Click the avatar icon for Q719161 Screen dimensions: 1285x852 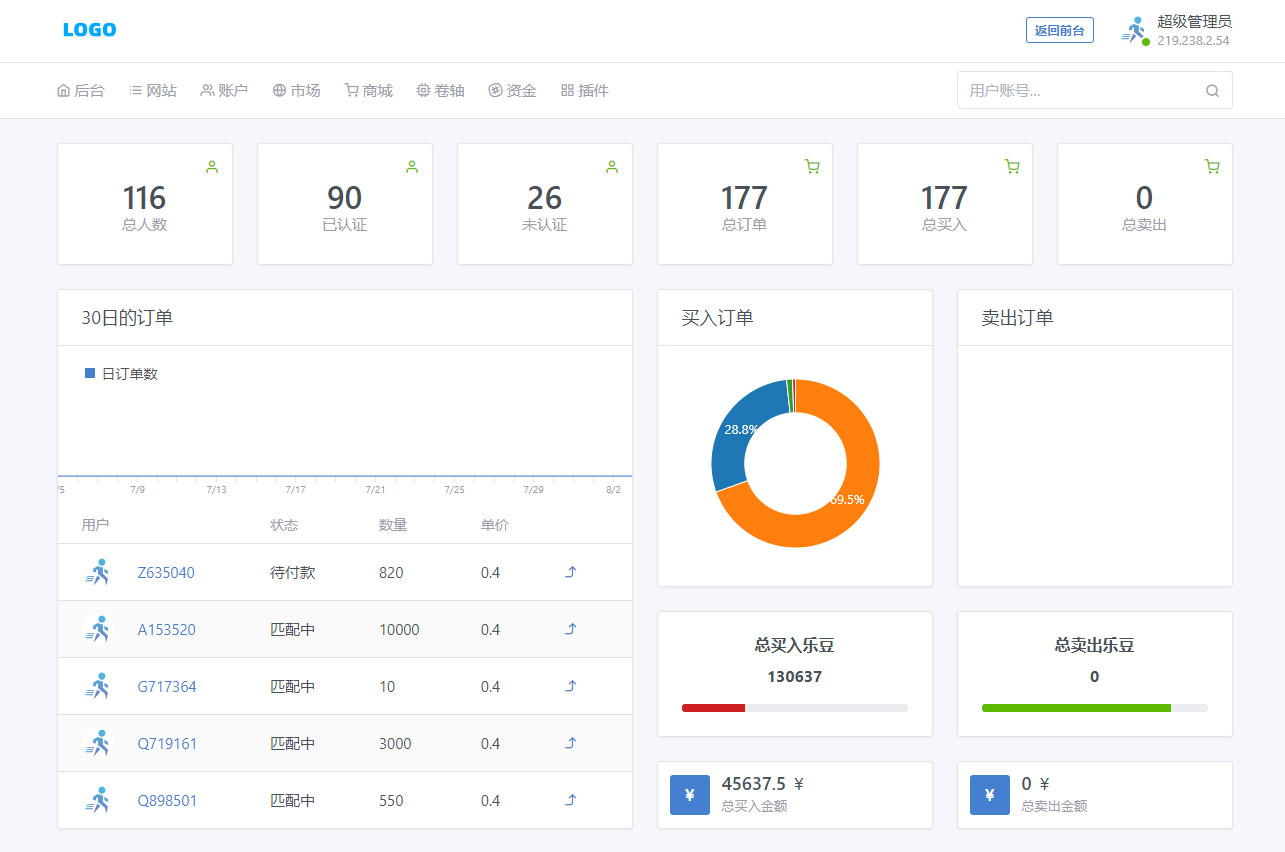[98, 743]
